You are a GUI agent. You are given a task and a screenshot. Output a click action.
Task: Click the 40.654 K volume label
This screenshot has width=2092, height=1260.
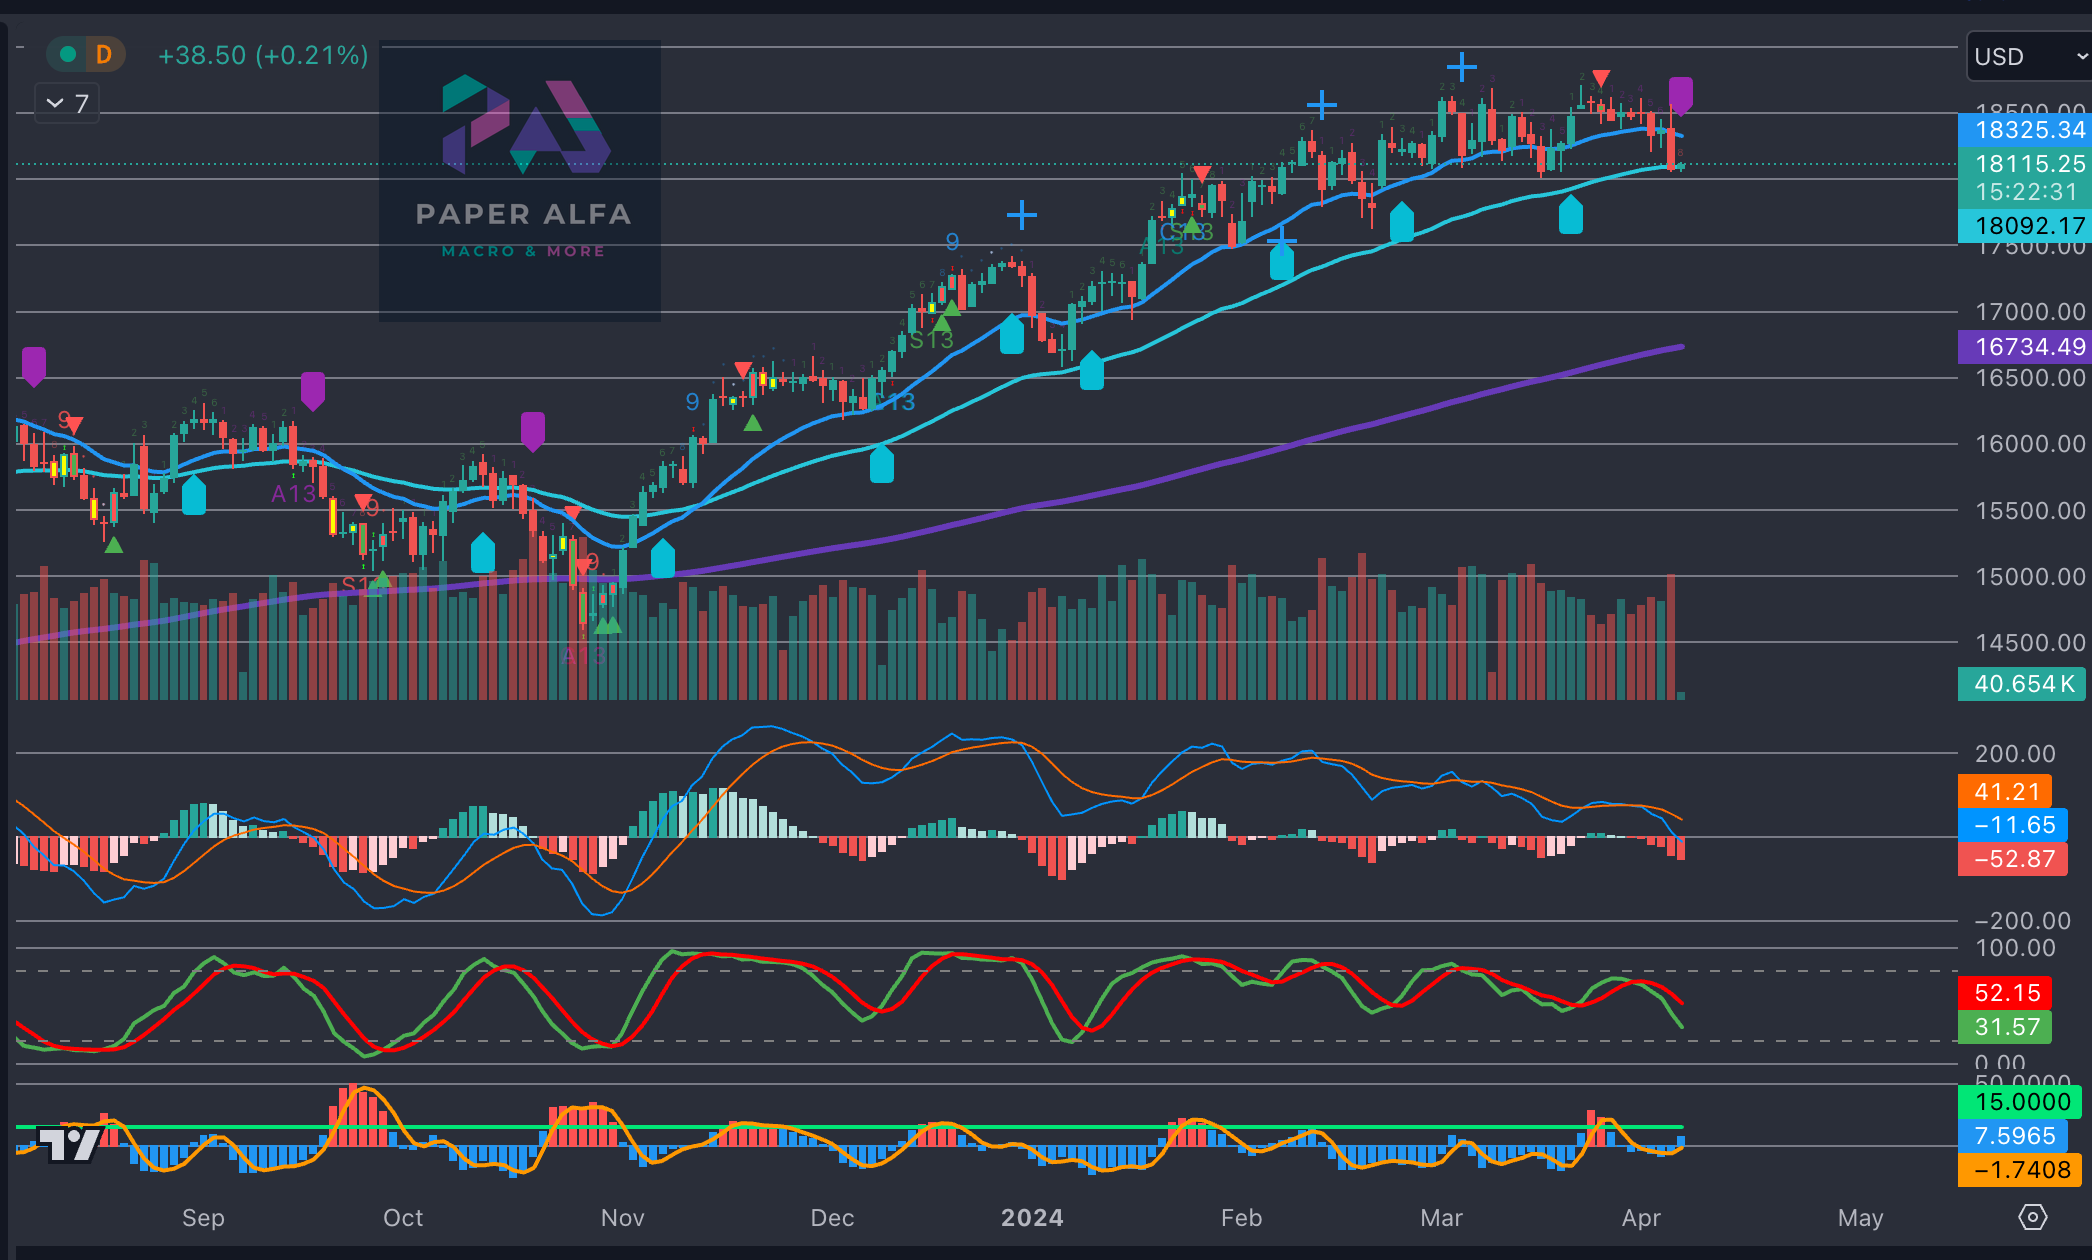[x=2022, y=684]
